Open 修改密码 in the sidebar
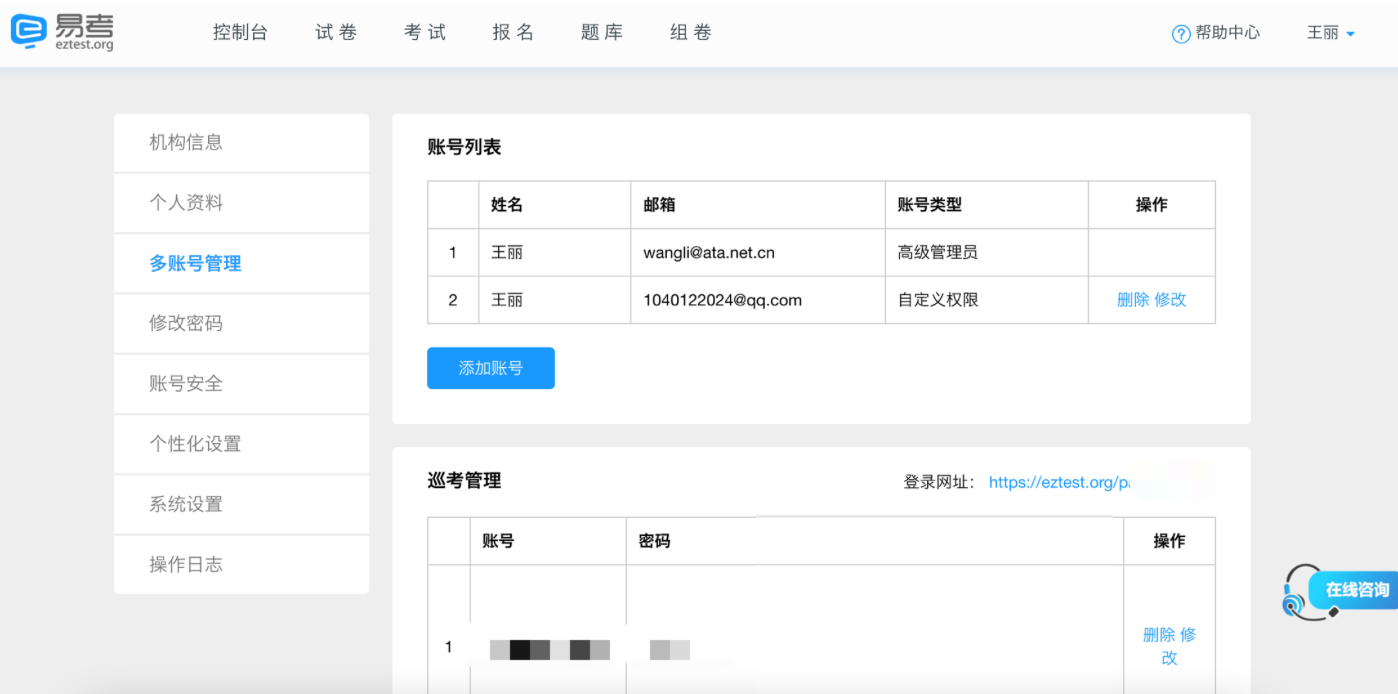The height and width of the screenshot is (694, 1398). tap(241, 323)
